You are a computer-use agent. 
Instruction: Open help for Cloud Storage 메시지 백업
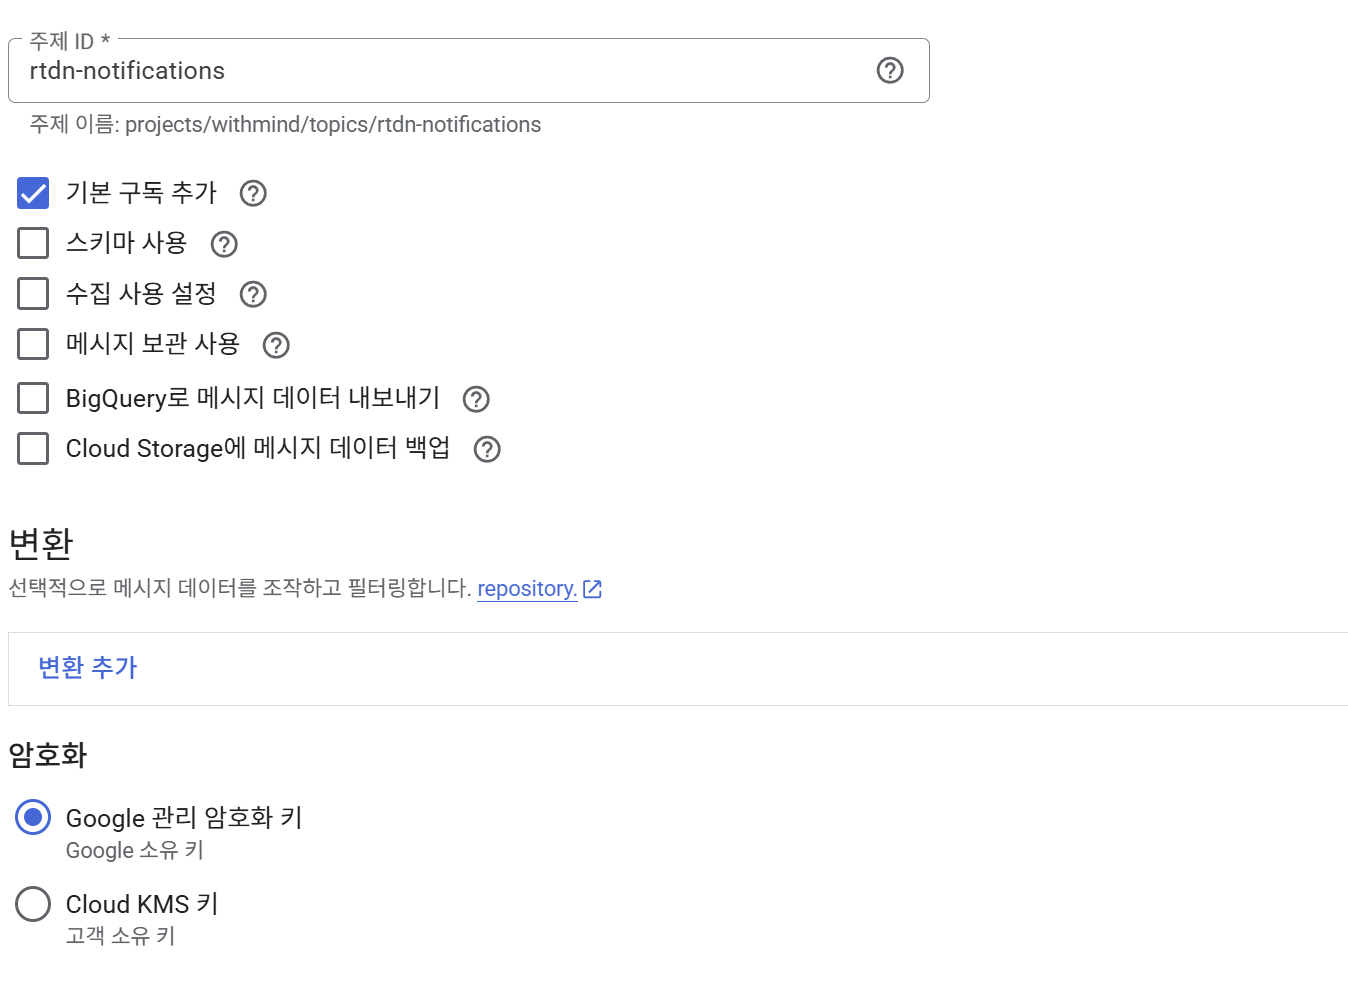(x=487, y=449)
